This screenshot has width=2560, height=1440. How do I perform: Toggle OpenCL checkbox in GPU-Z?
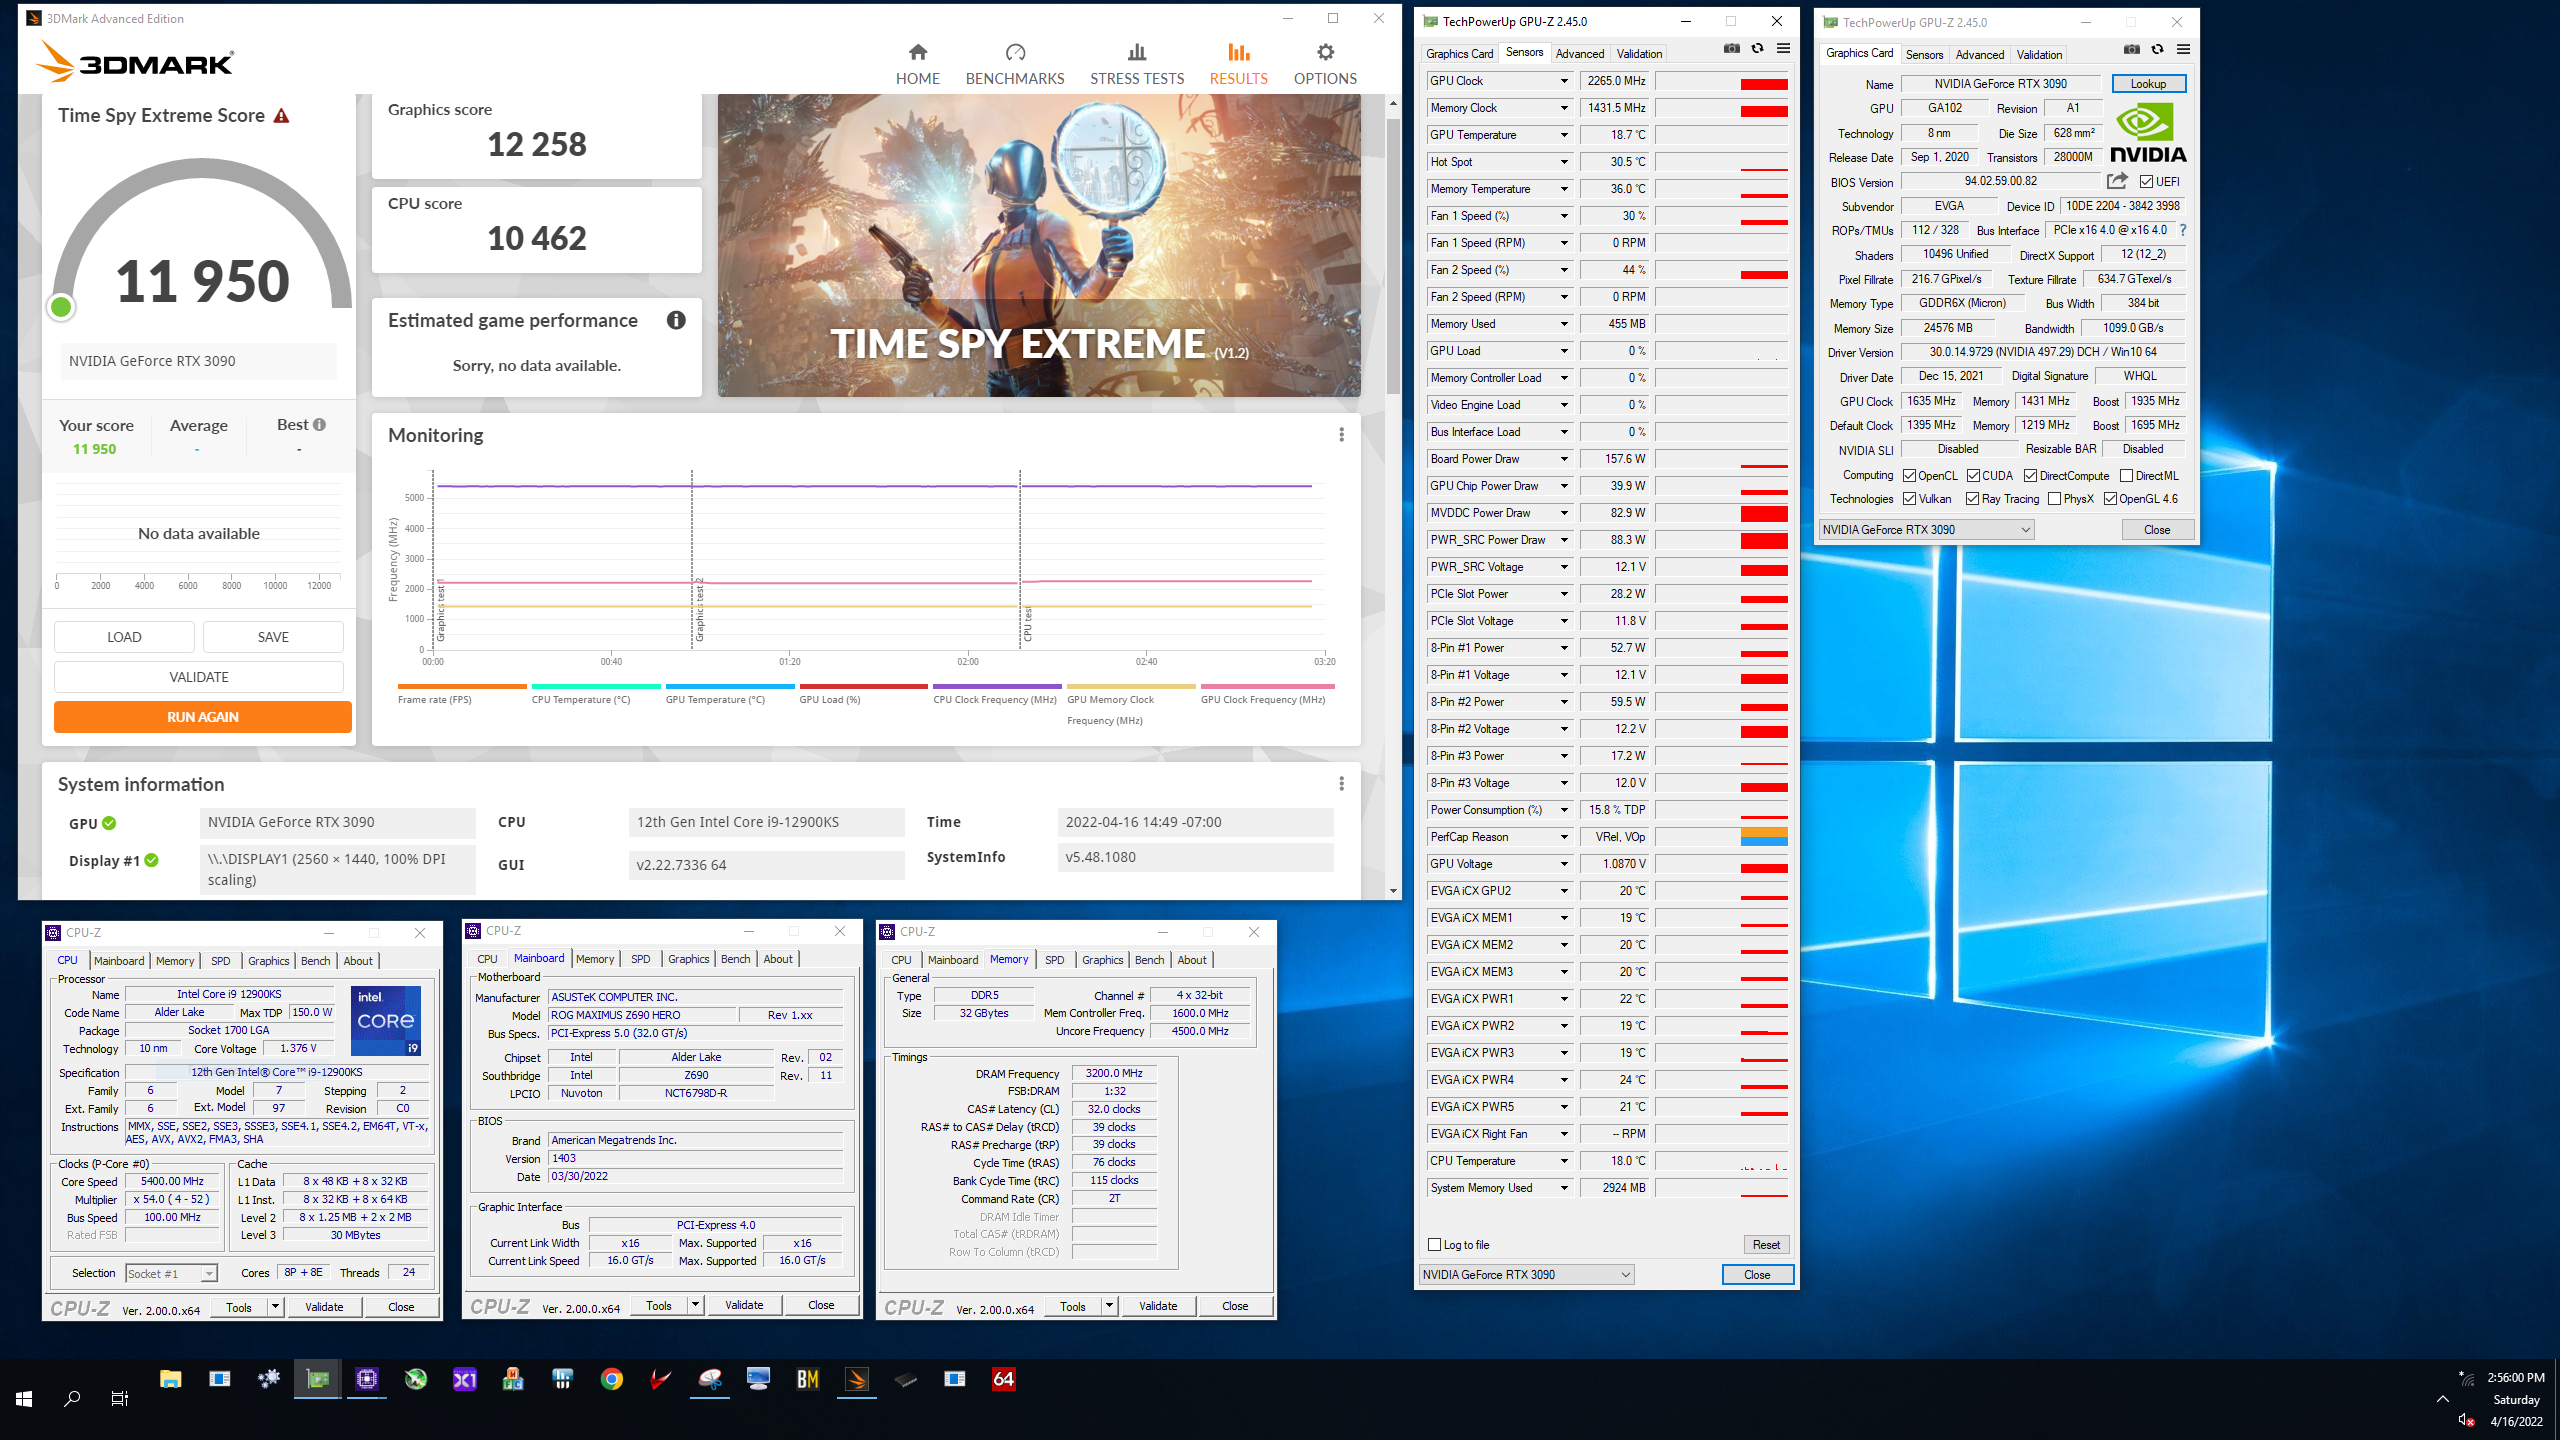click(x=1909, y=476)
